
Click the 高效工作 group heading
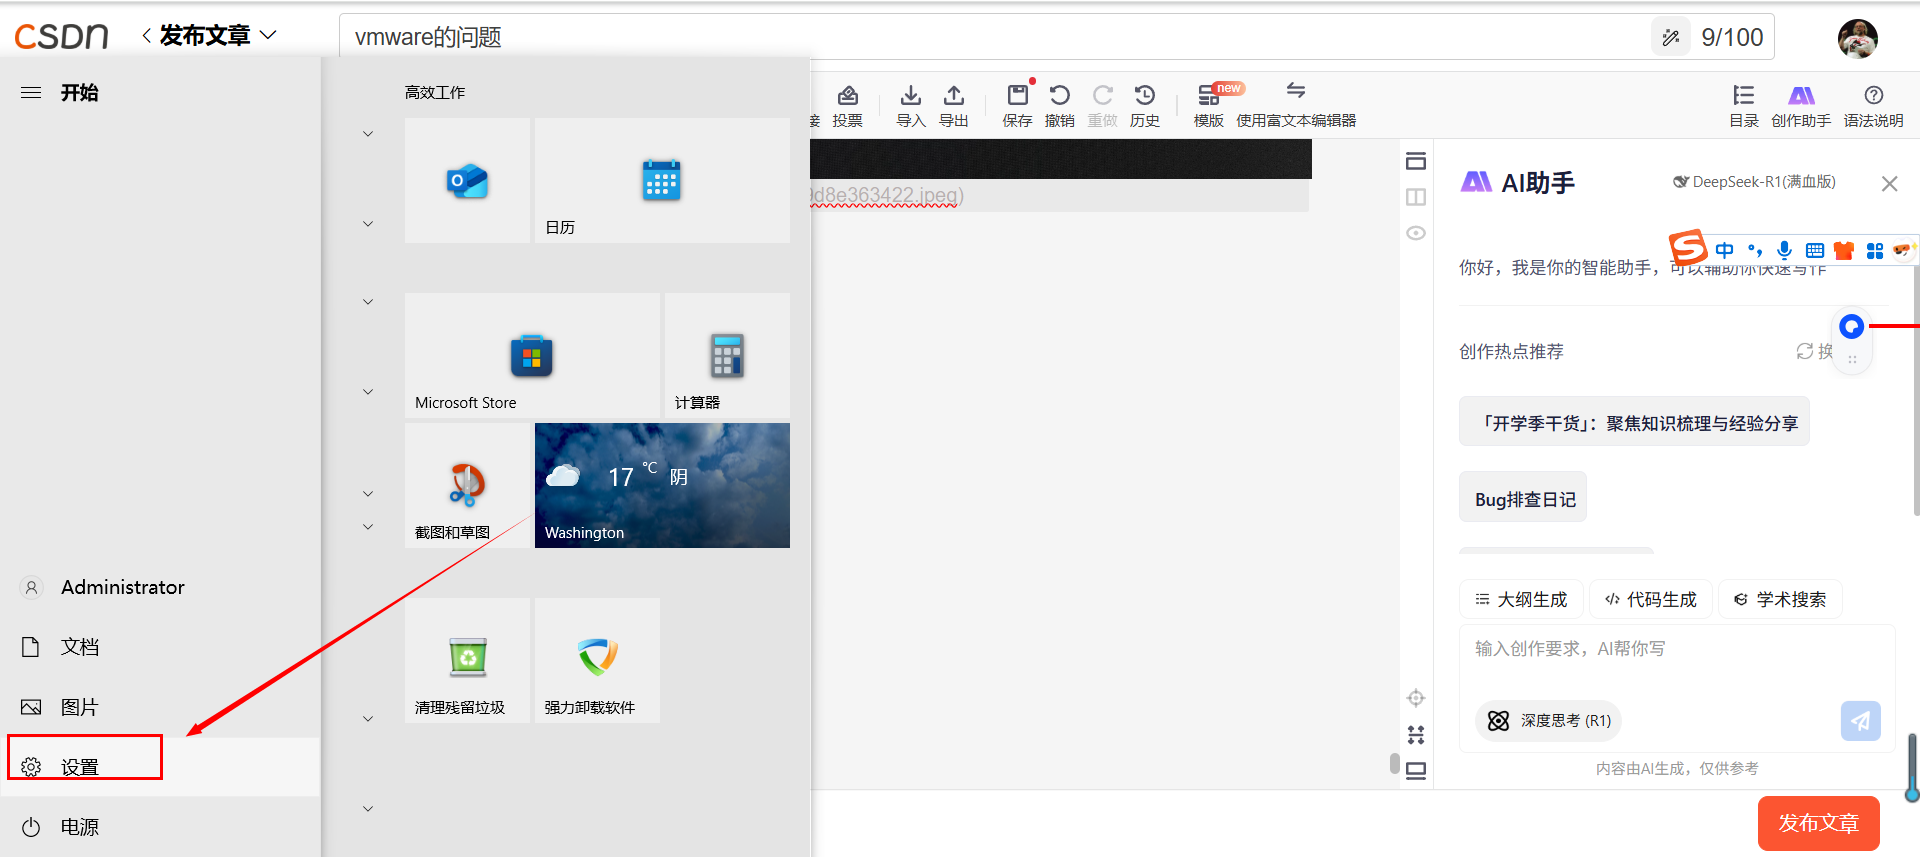pos(435,92)
